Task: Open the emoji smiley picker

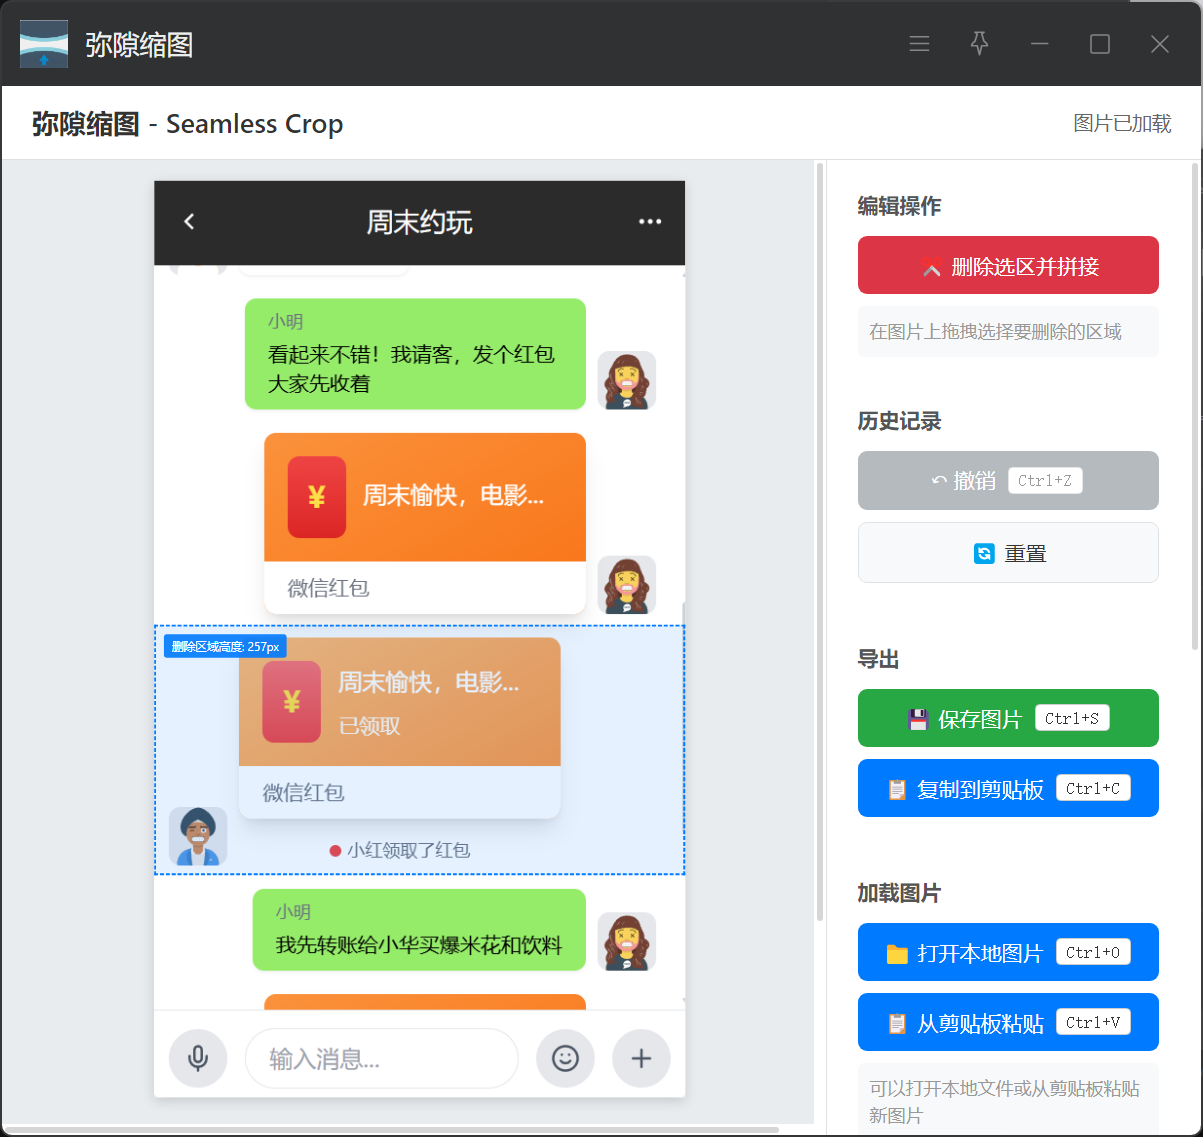Action: tap(565, 1058)
